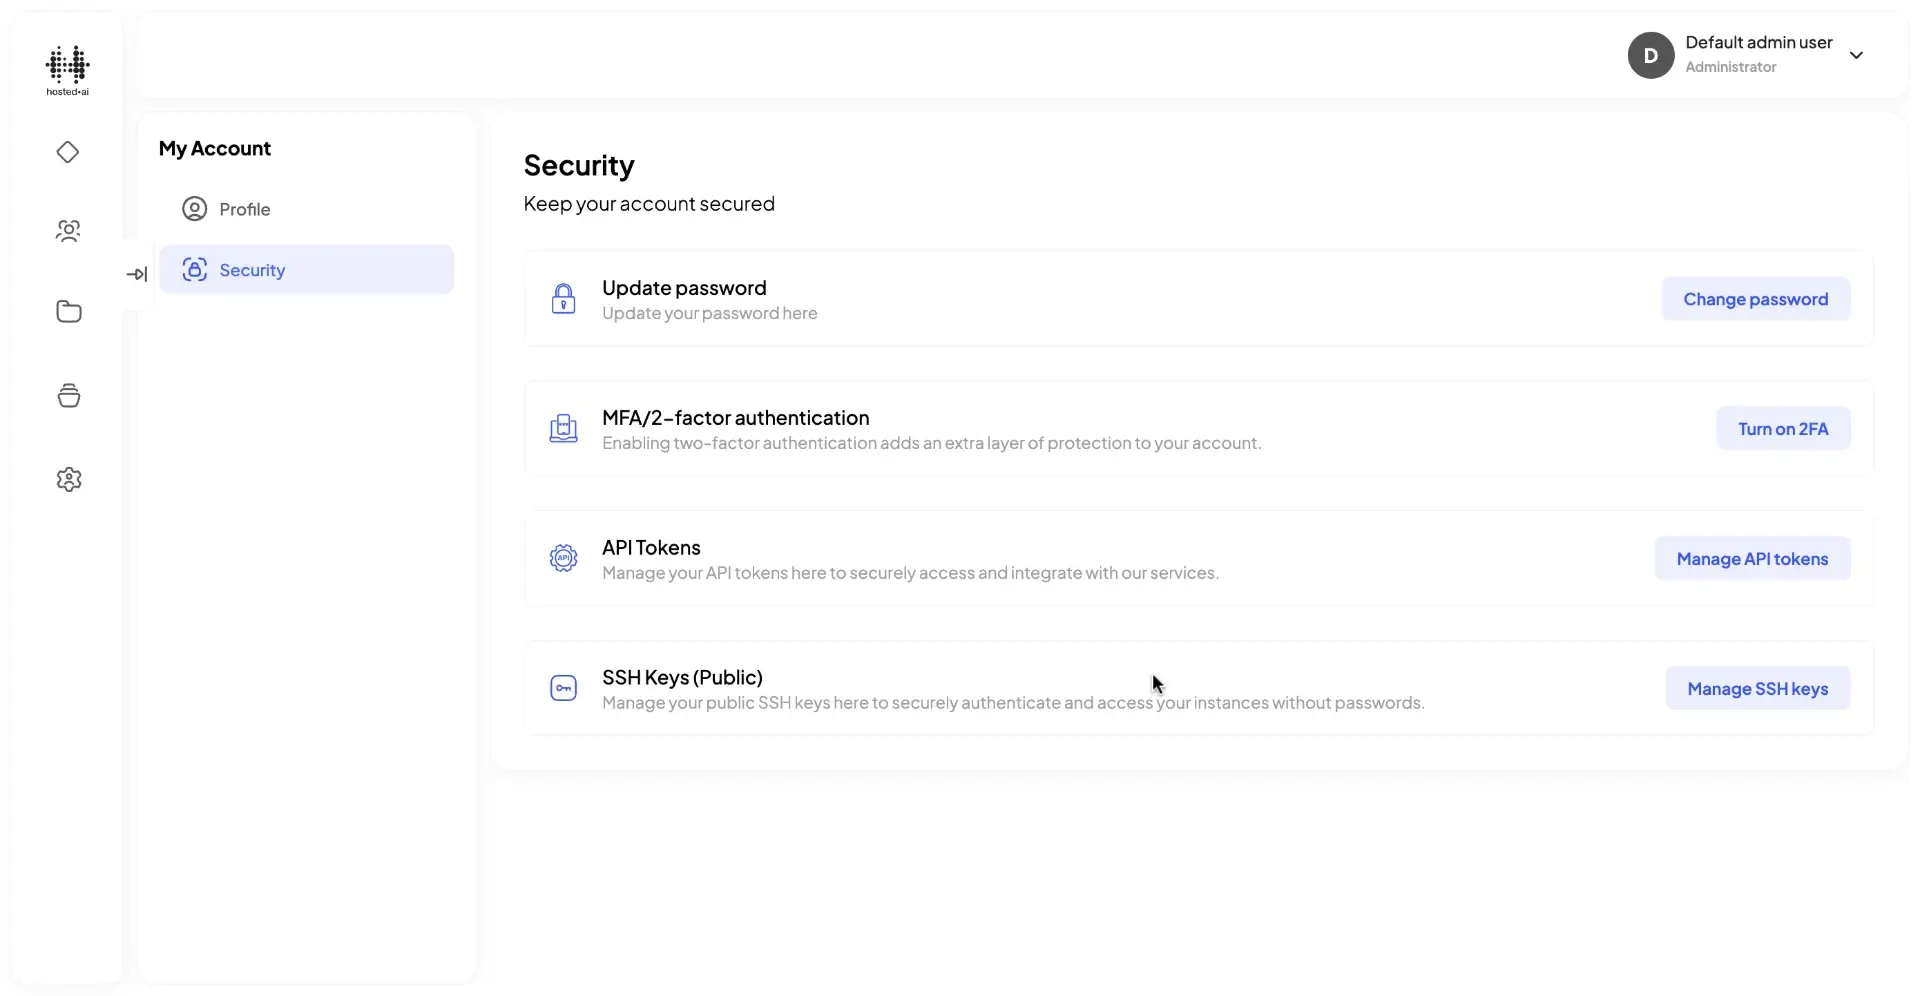1920x996 pixels.
Task: Select the bucket icon in sidebar
Action: [67, 395]
